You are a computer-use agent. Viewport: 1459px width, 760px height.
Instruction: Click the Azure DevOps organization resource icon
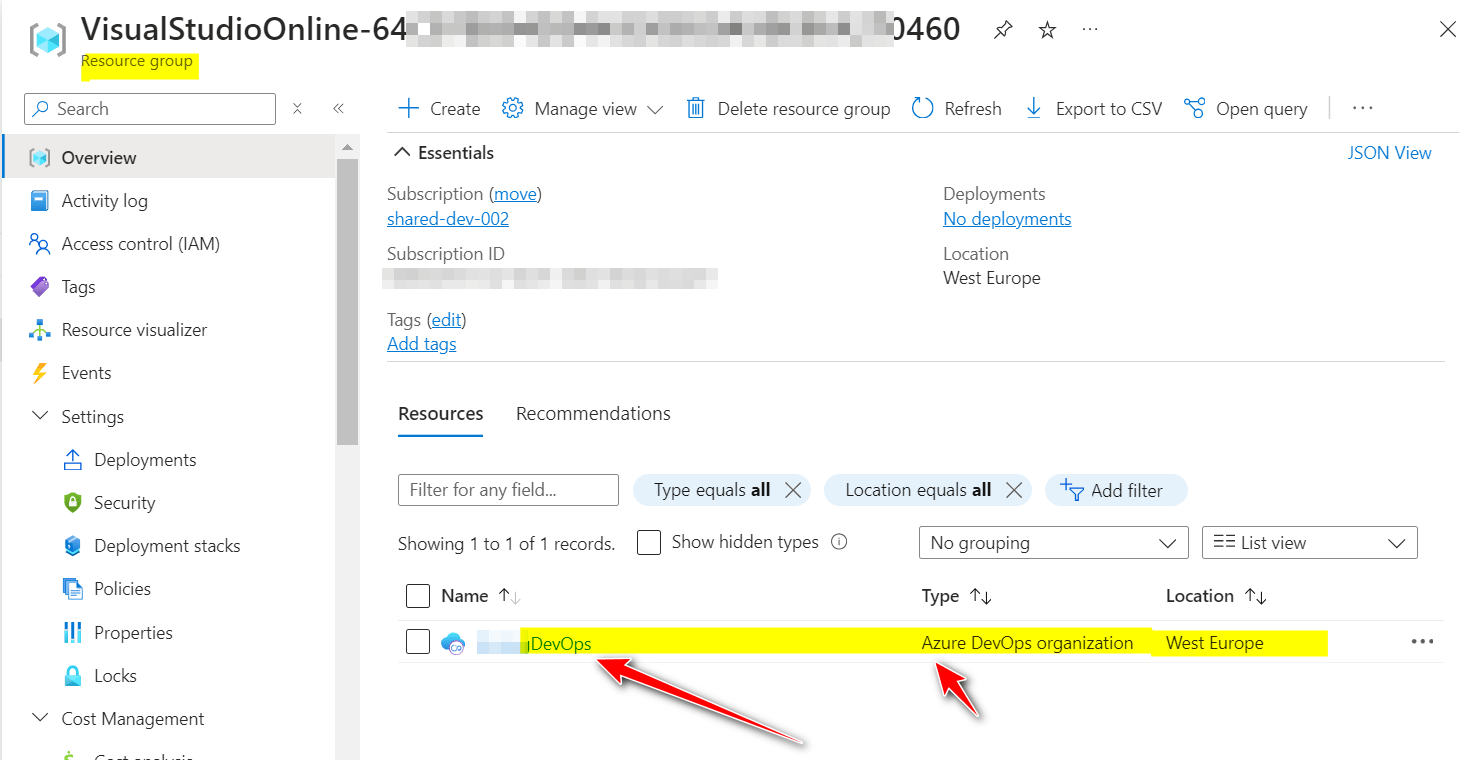tap(454, 643)
